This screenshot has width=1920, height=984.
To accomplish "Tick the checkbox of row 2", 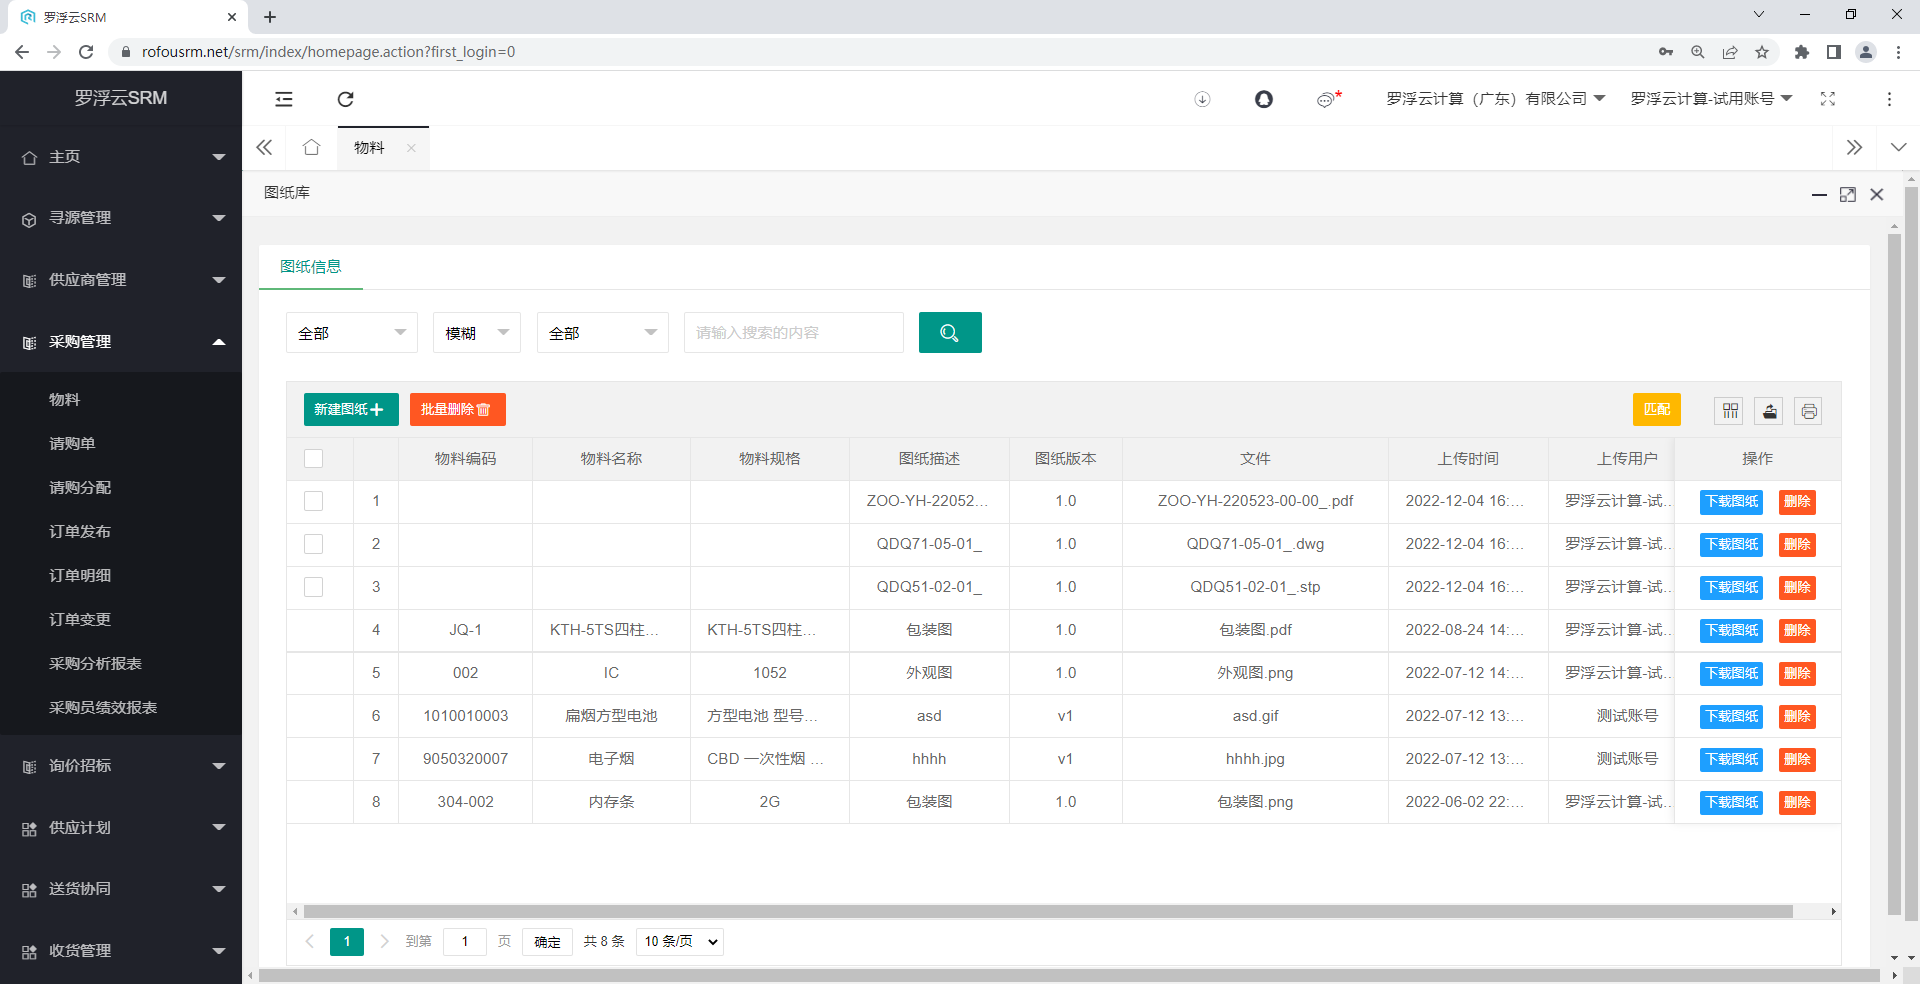I will click(x=313, y=544).
